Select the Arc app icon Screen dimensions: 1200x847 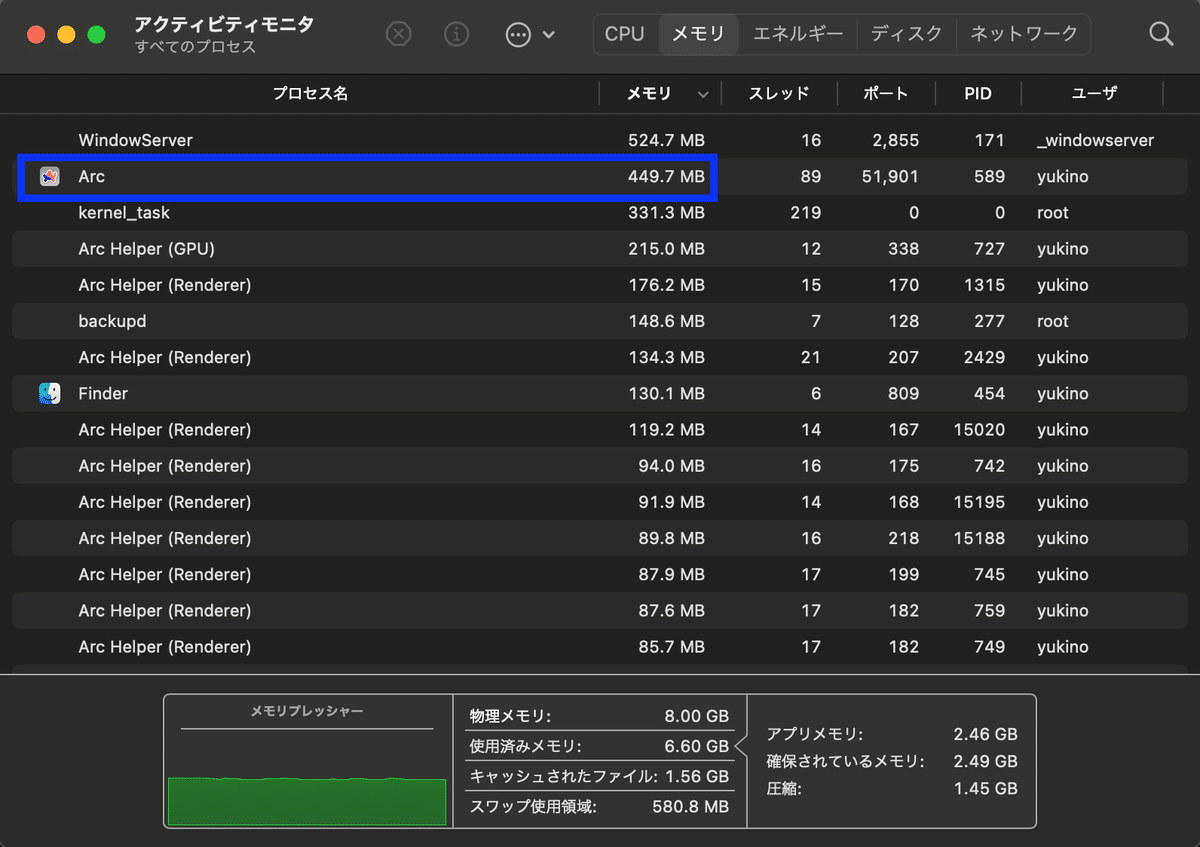click(x=50, y=177)
